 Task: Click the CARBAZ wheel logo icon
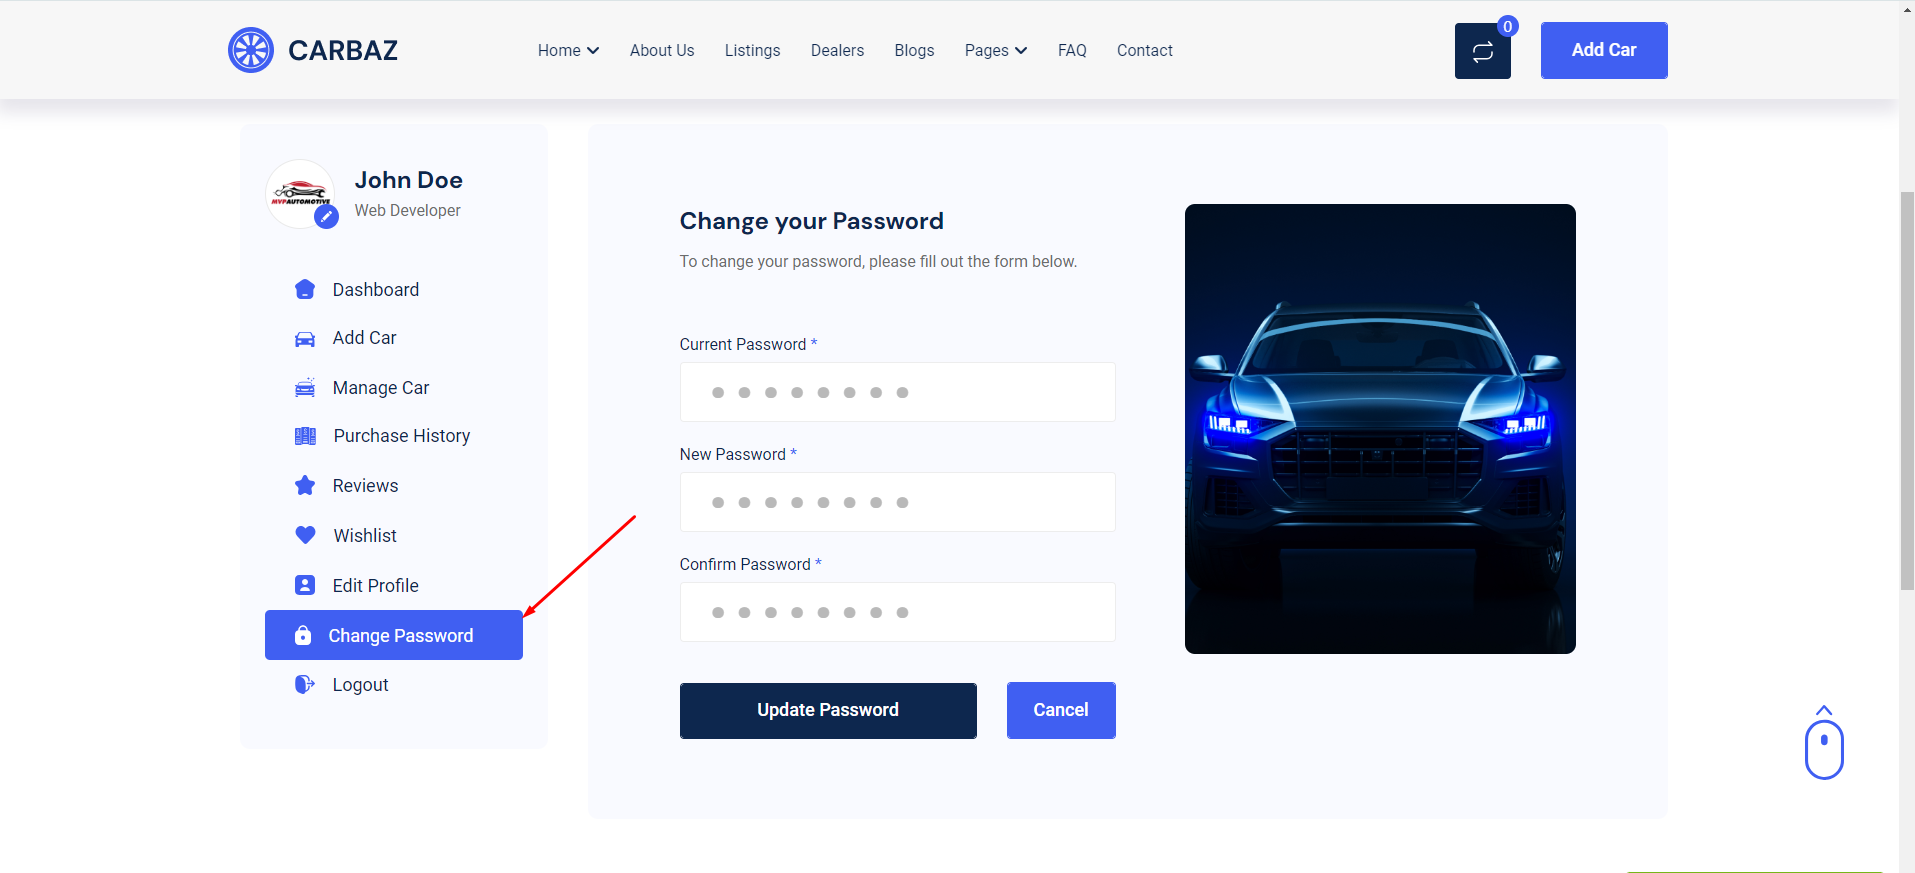pyautogui.click(x=251, y=50)
